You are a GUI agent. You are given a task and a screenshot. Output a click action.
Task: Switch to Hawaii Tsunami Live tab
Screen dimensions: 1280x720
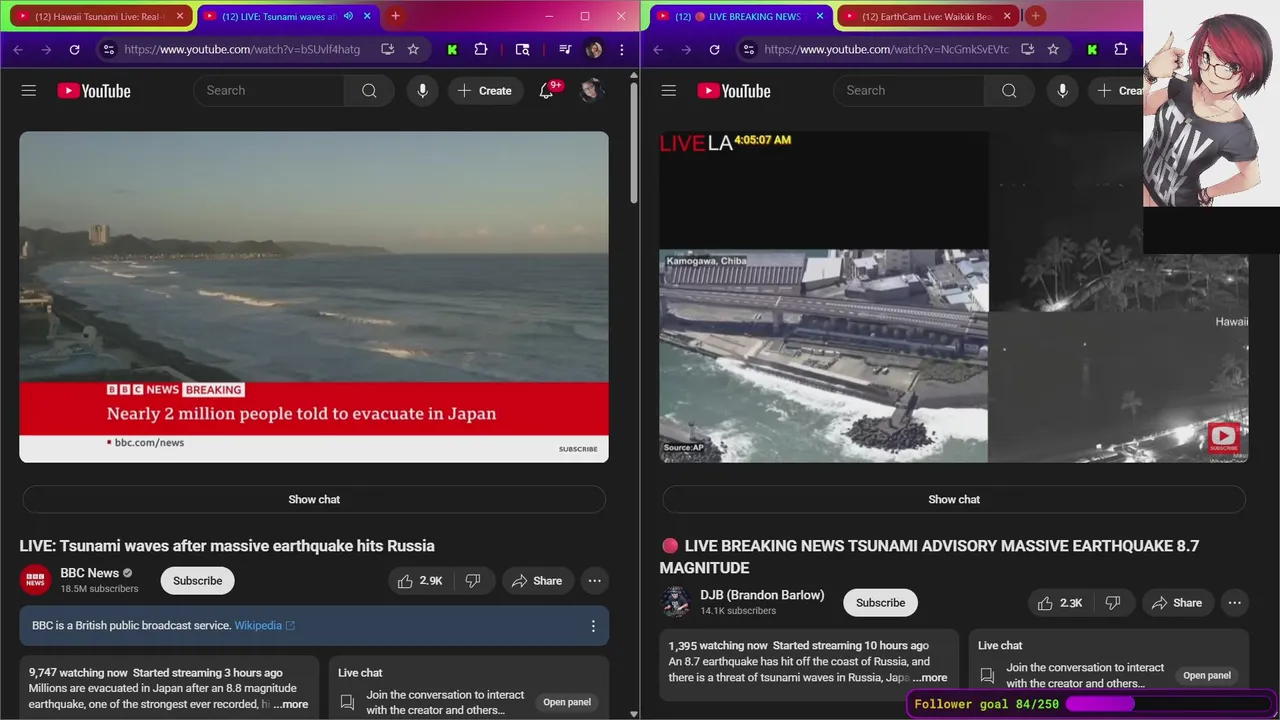[100, 16]
